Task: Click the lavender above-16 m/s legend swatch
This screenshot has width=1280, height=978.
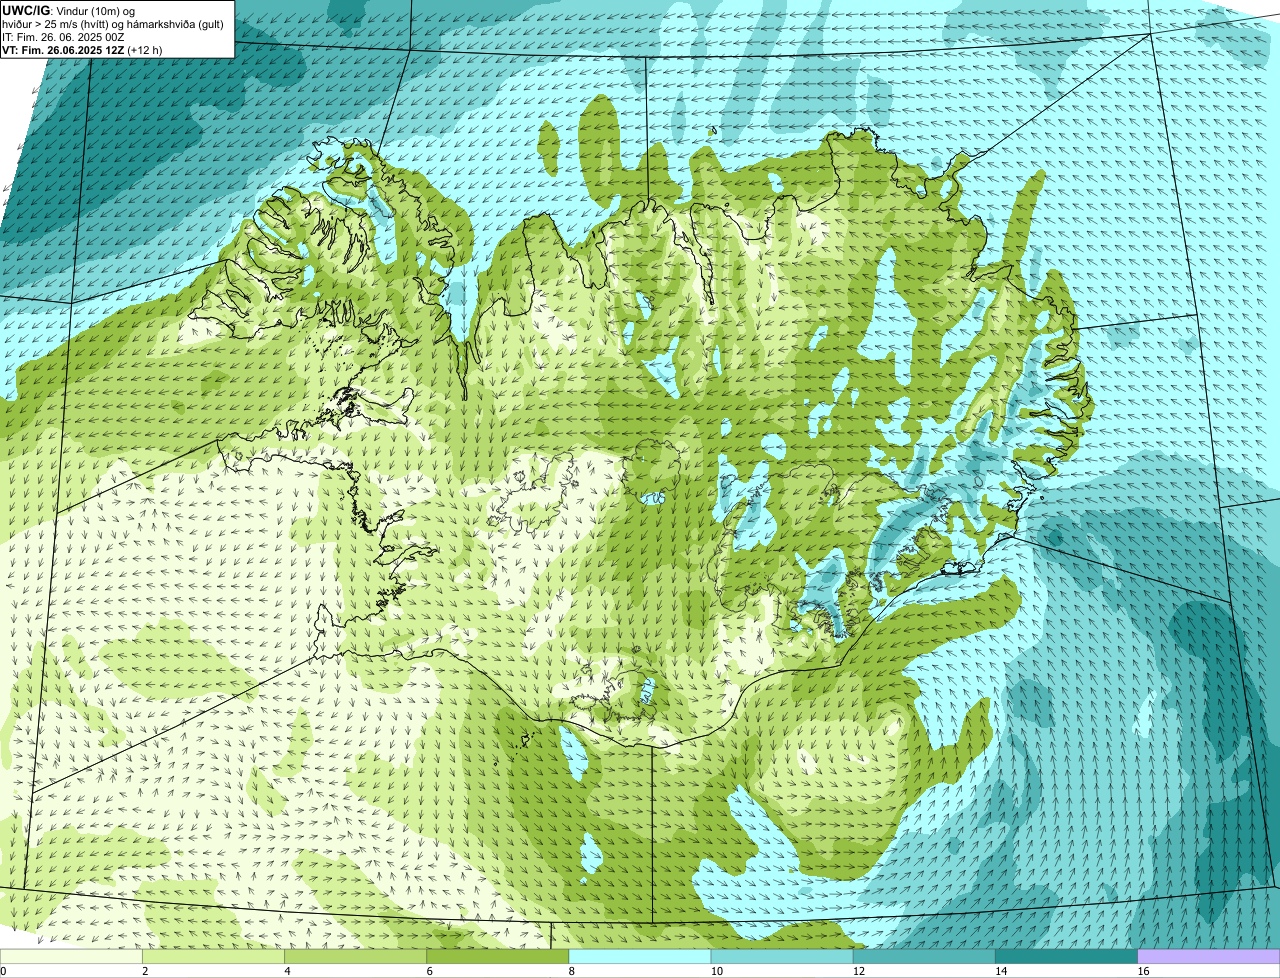Action: (1208, 957)
